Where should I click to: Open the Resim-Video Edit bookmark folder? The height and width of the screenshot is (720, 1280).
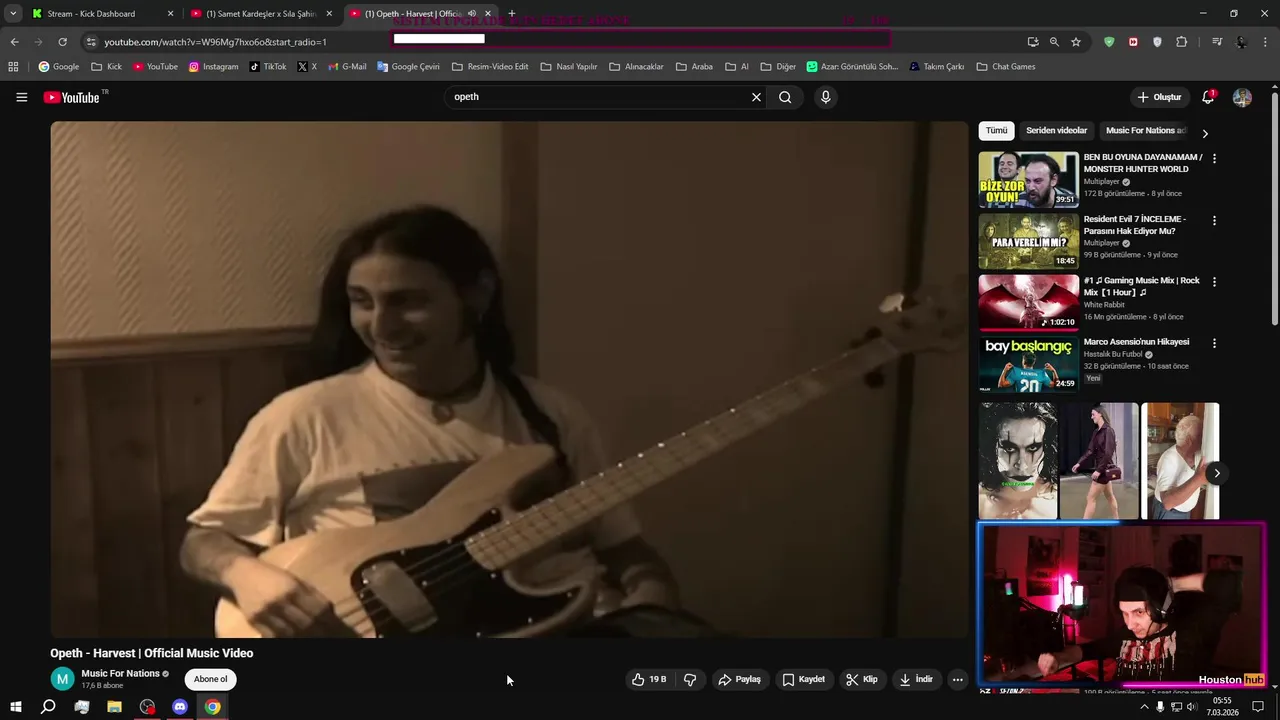pos(490,67)
